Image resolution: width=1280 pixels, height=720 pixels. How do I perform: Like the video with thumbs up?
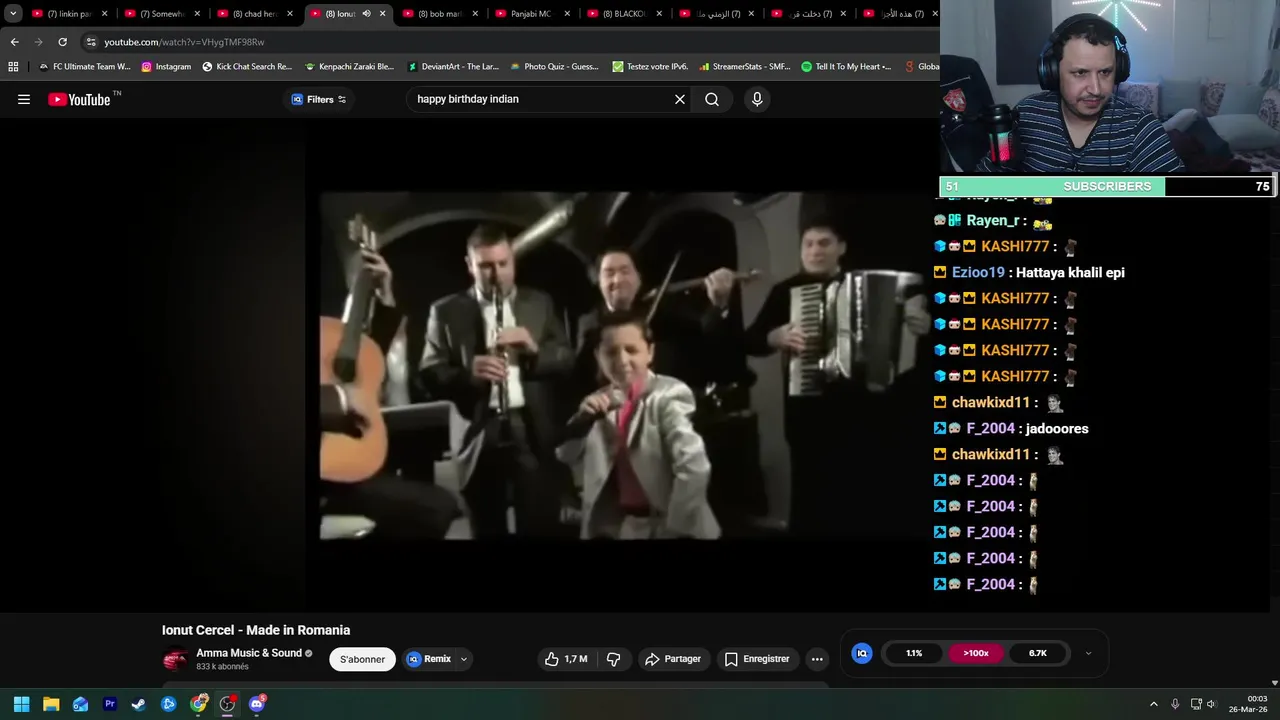pos(566,659)
